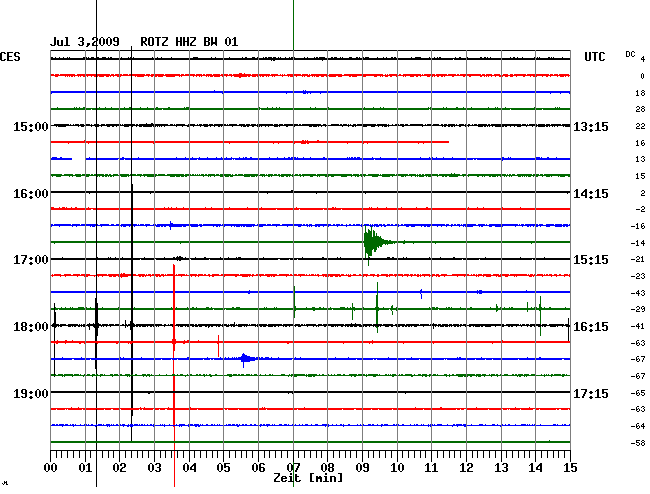The width and height of the screenshot is (650, 494).
Task: Click the DC offset value -65
Action: click(638, 393)
